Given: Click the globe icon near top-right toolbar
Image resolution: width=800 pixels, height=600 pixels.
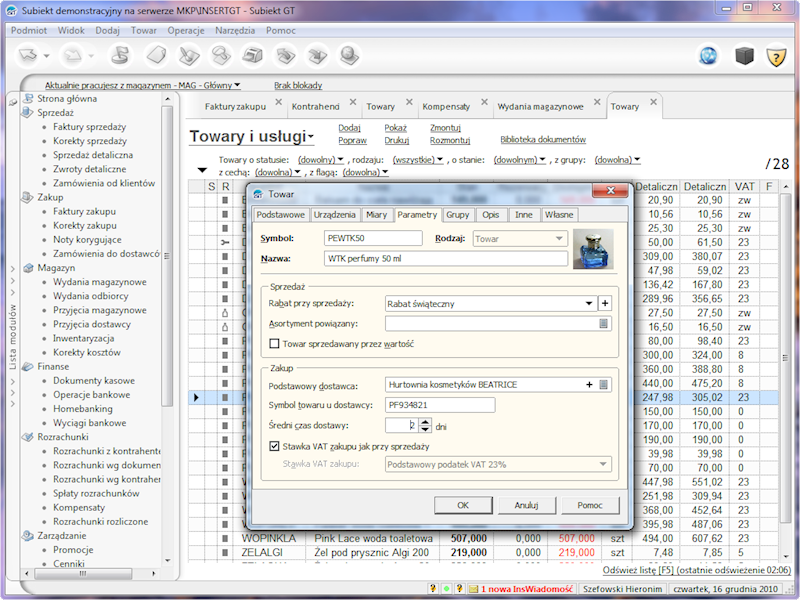Looking at the screenshot, I should click(x=707, y=55).
